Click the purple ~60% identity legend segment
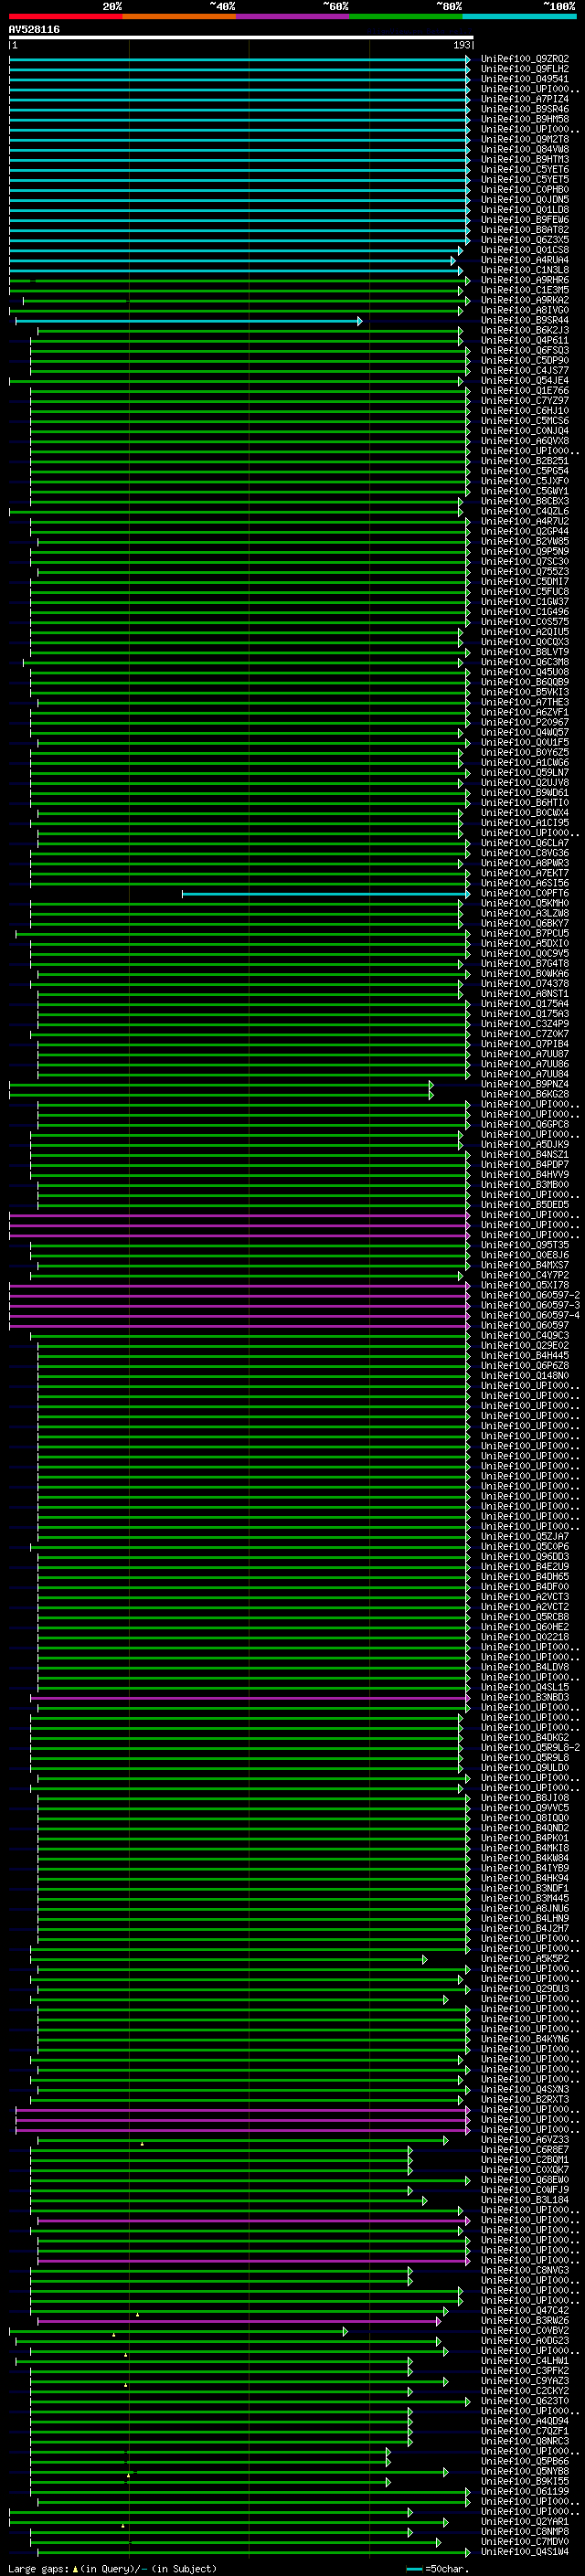This screenshot has height=2576, width=585. pyautogui.click(x=293, y=16)
